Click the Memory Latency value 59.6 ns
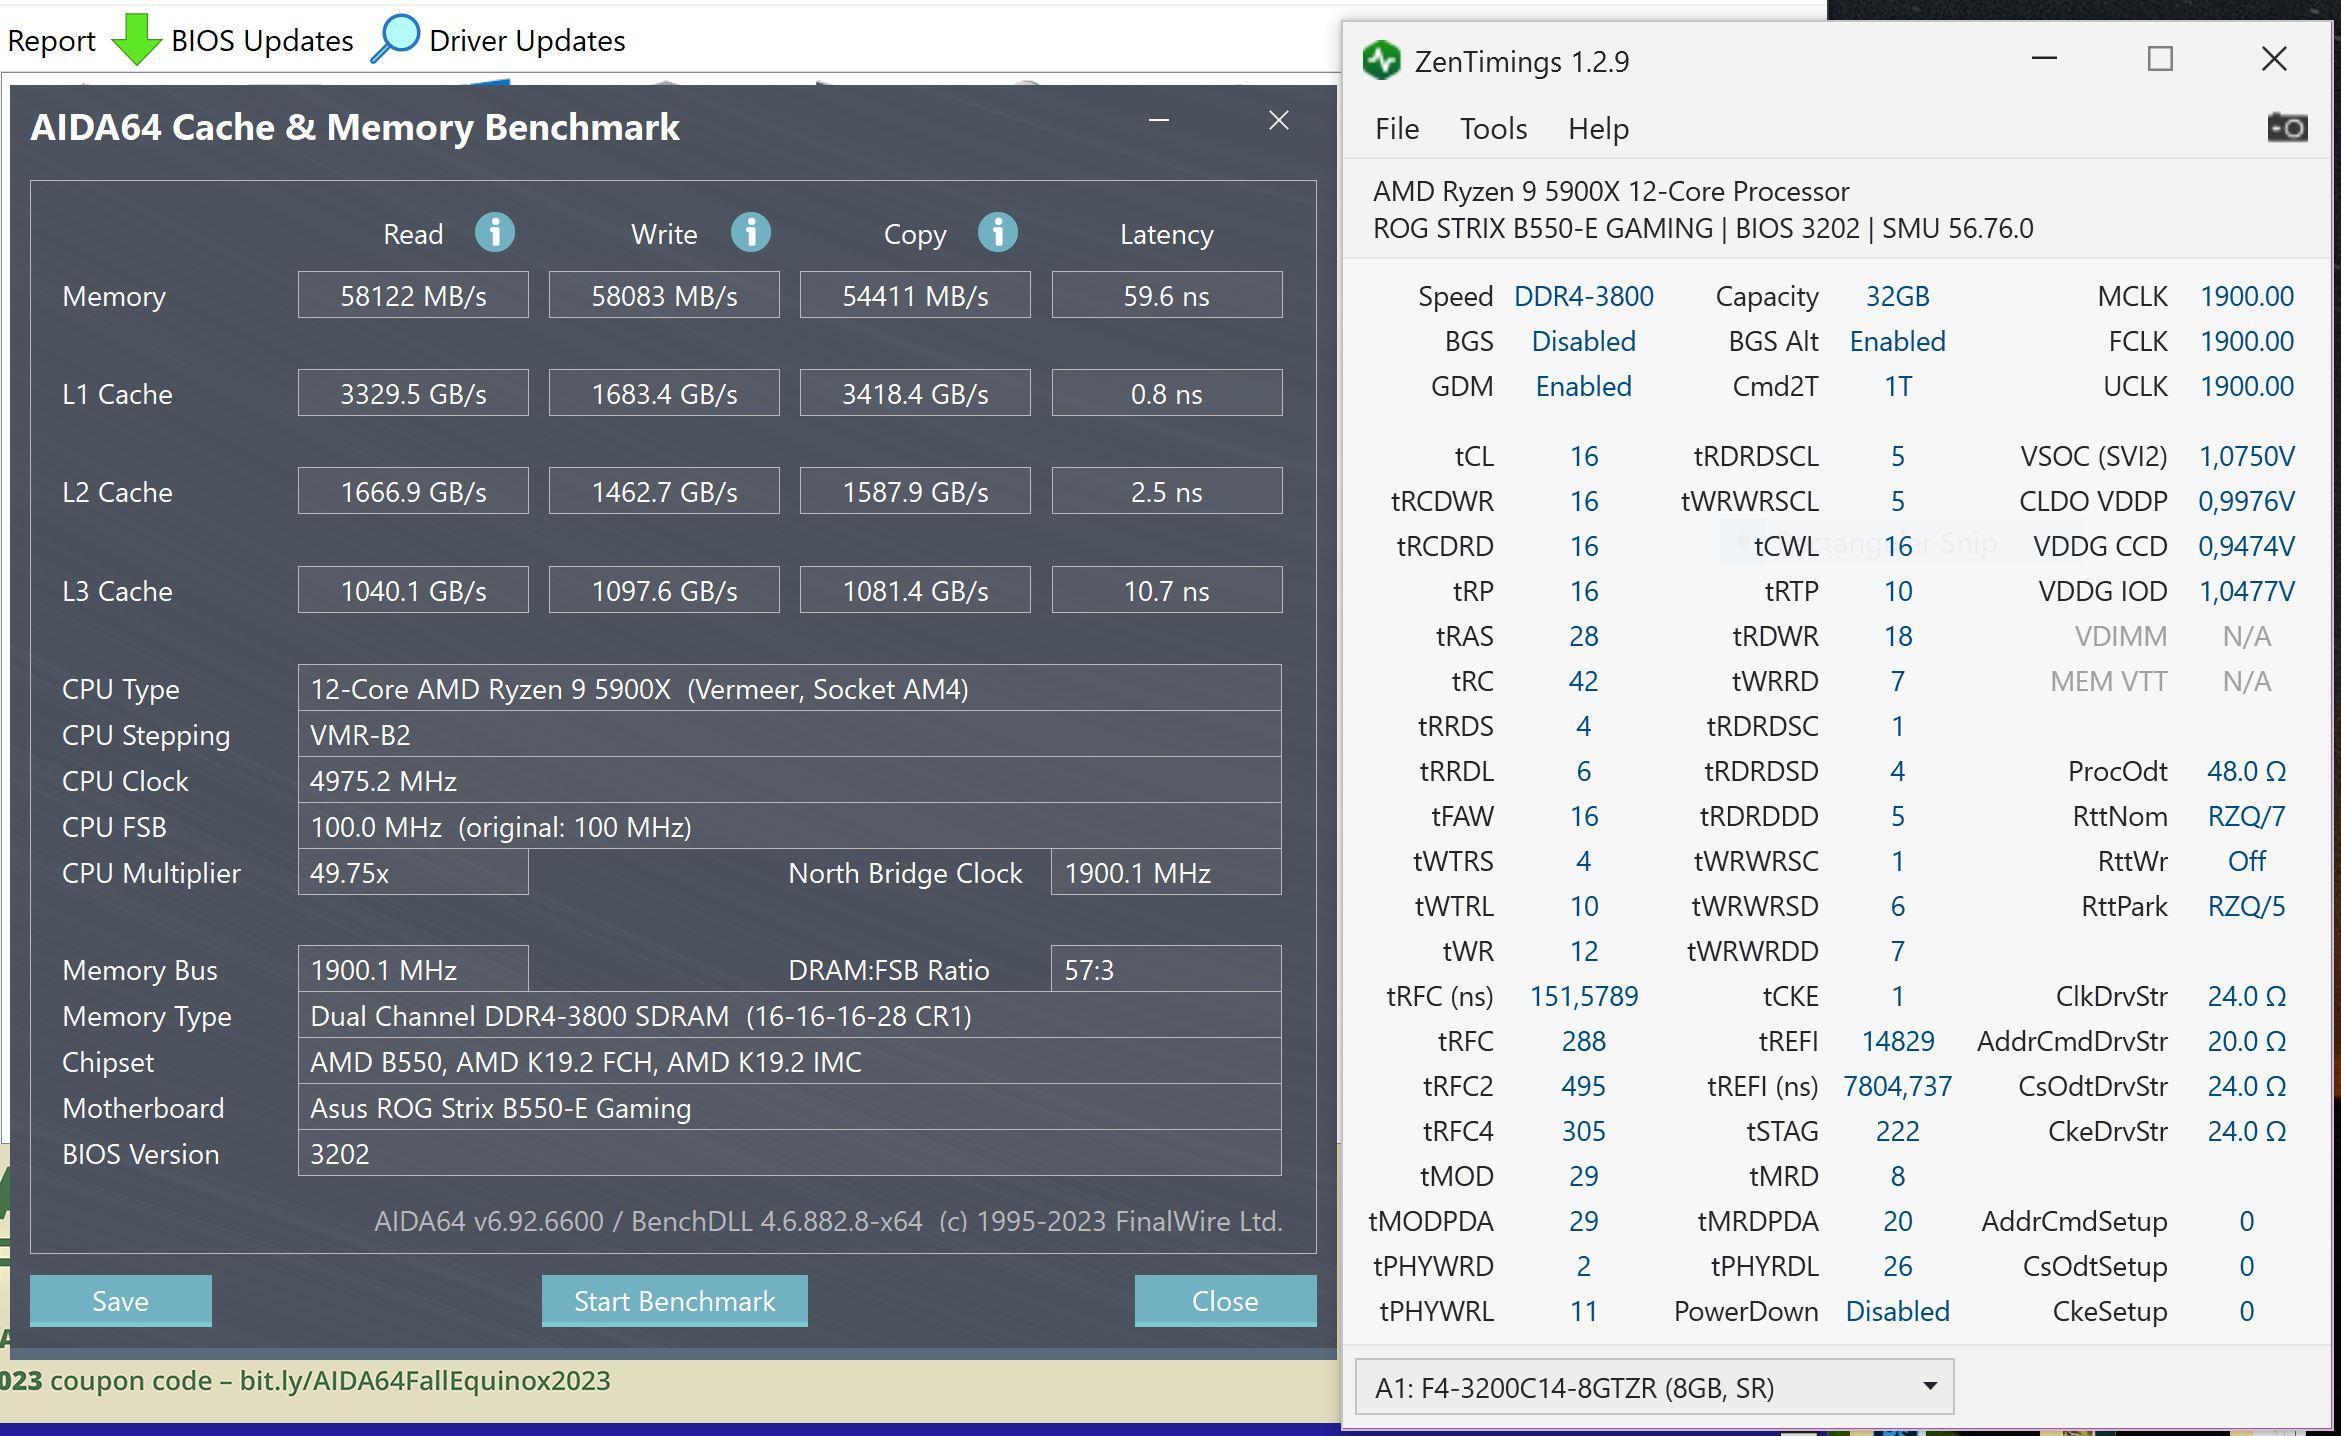 tap(1167, 295)
